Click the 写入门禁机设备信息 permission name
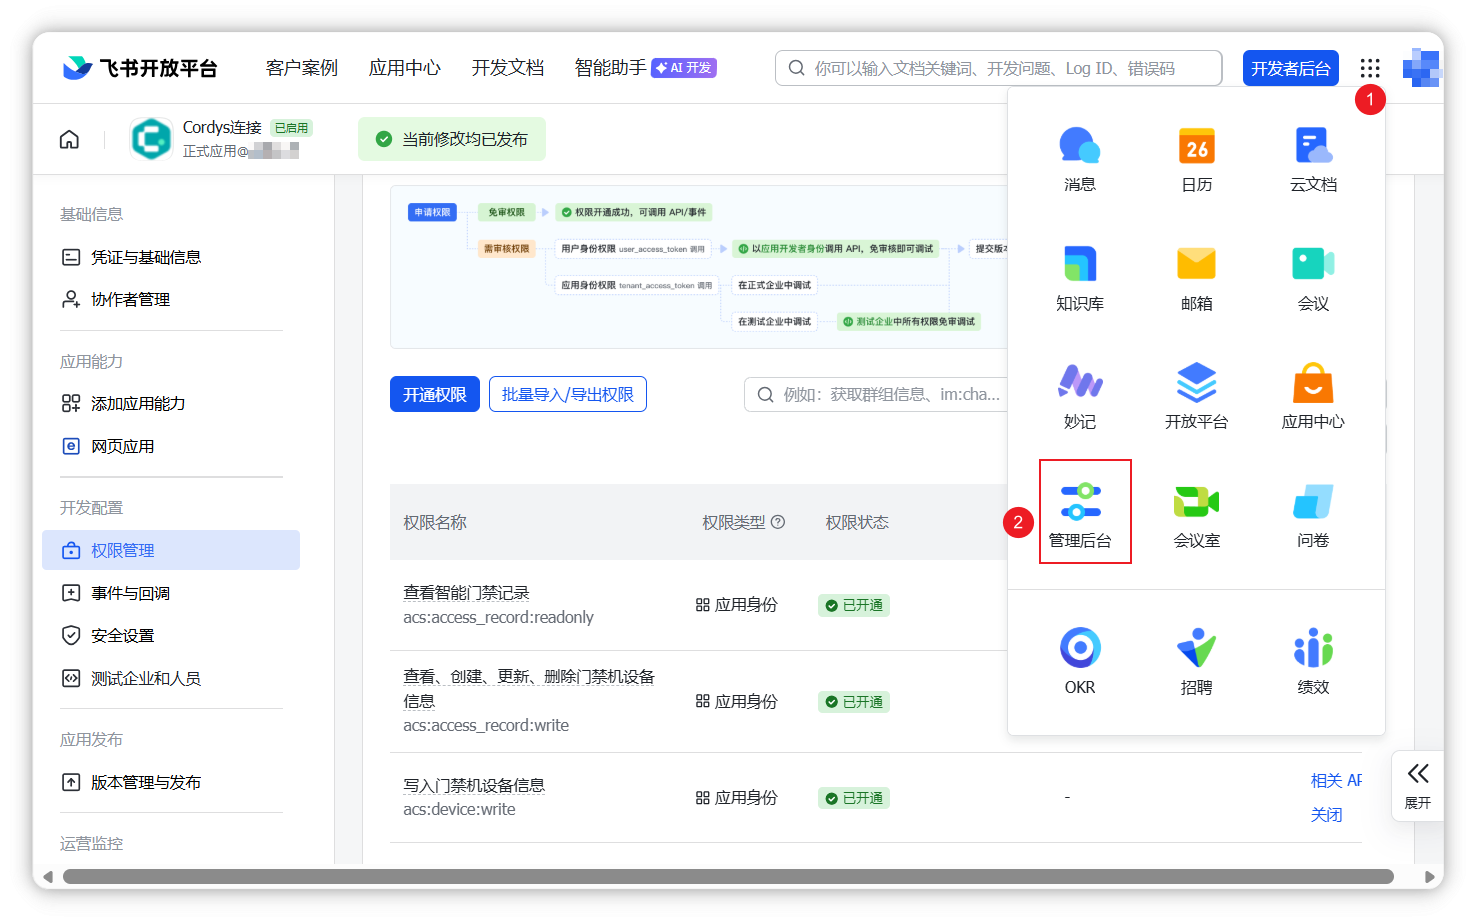1476x922 pixels. pyautogui.click(x=474, y=785)
